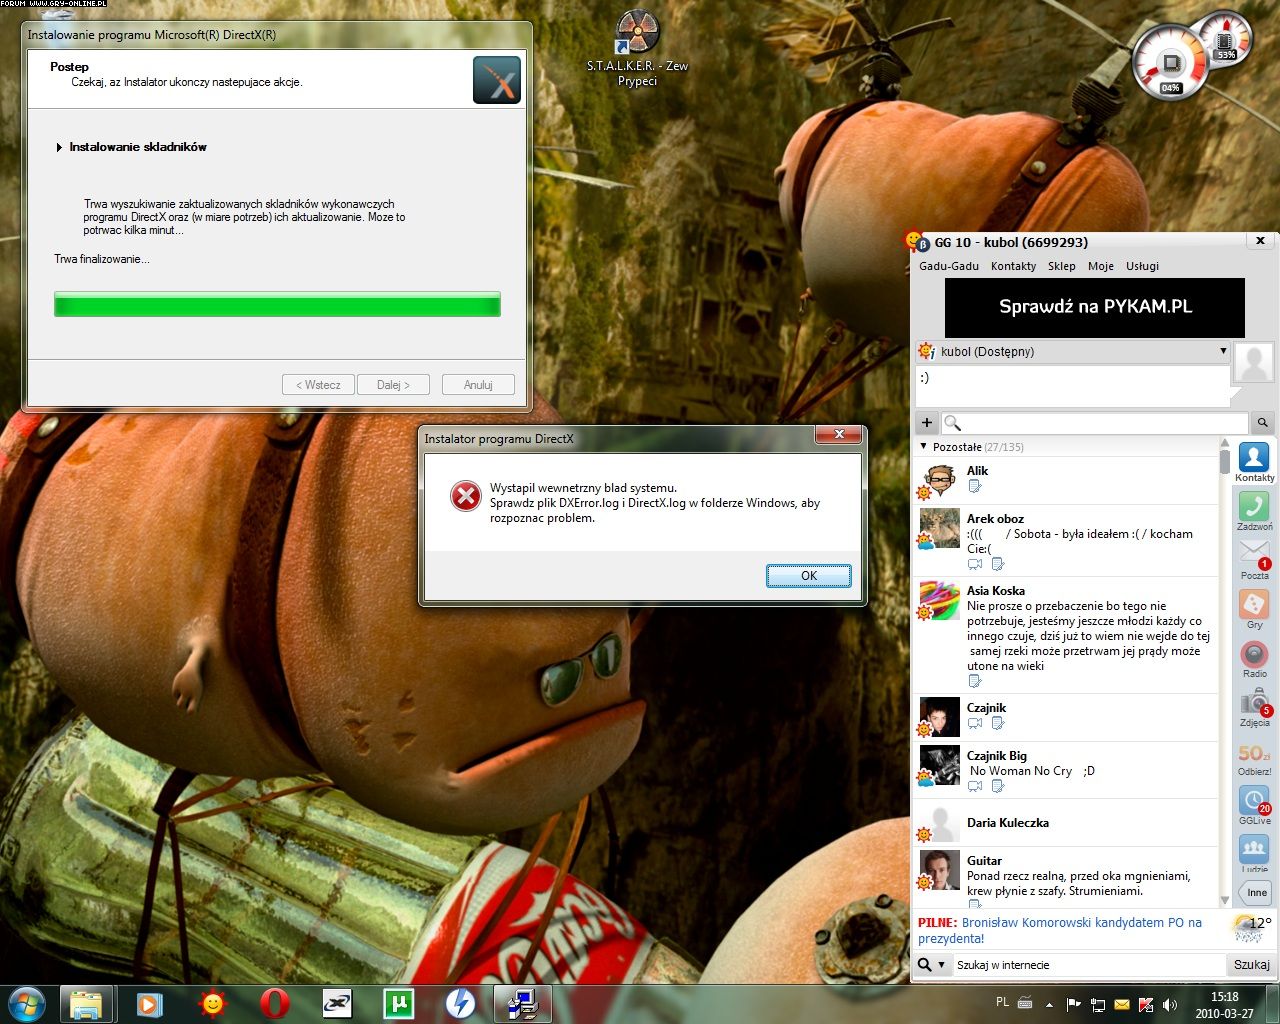Open Windows Explorer from the taskbar
Image resolution: width=1280 pixels, height=1024 pixels.
[x=86, y=1004]
